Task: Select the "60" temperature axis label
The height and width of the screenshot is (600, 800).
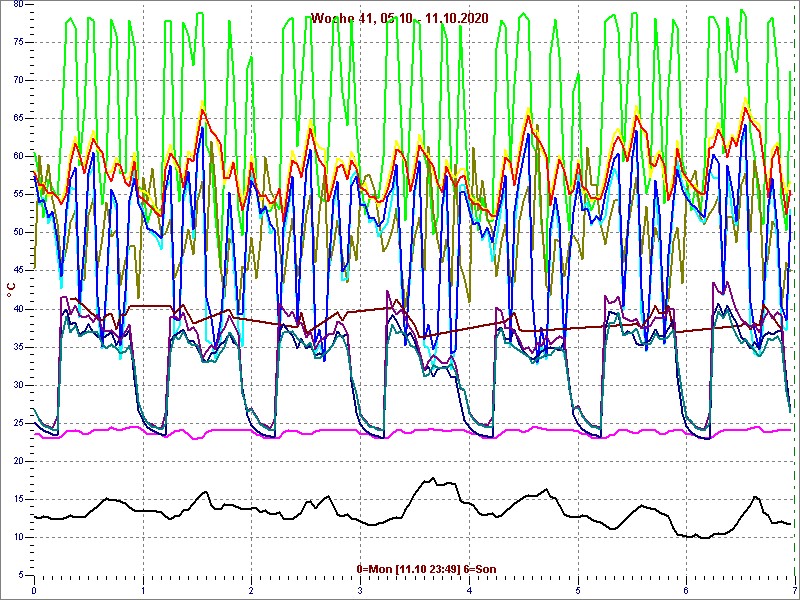Action: (x=18, y=157)
